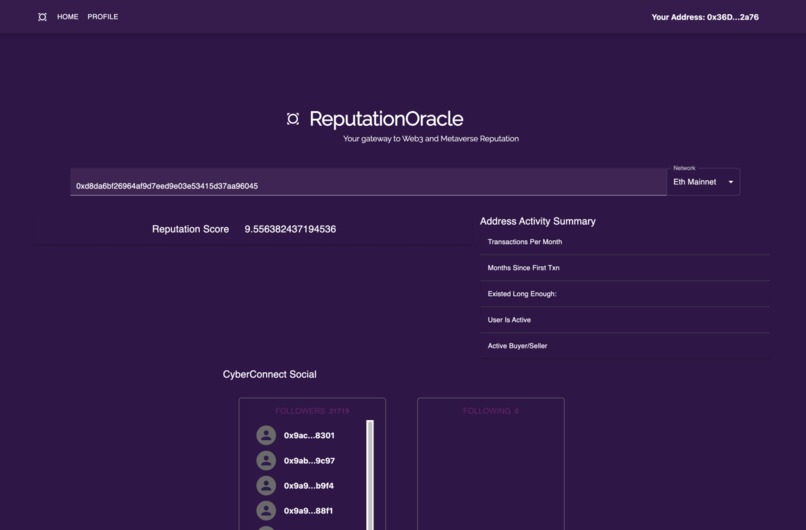The width and height of the screenshot is (806, 530).
Task: Click the Reputation Score value 9.556382437194536
Action: tap(290, 229)
